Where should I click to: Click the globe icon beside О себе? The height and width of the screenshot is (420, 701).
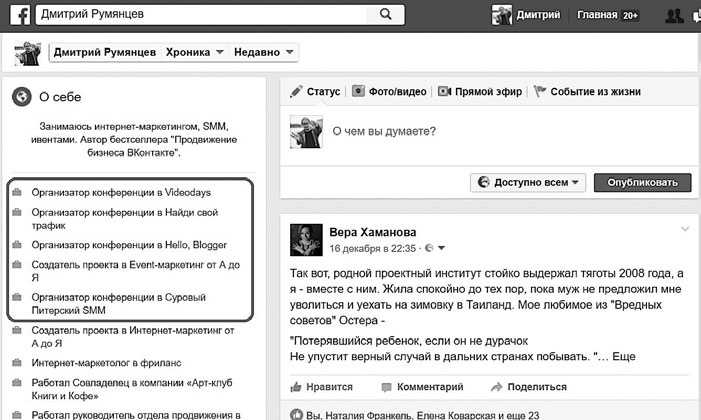(x=20, y=96)
